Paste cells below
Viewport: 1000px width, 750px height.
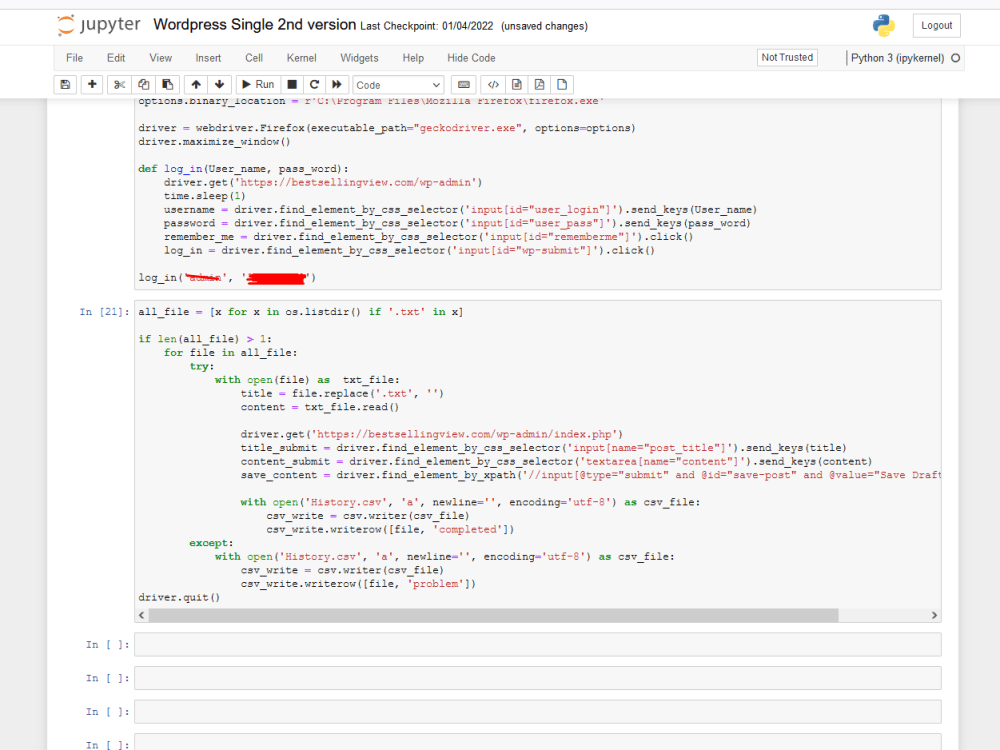click(167, 84)
